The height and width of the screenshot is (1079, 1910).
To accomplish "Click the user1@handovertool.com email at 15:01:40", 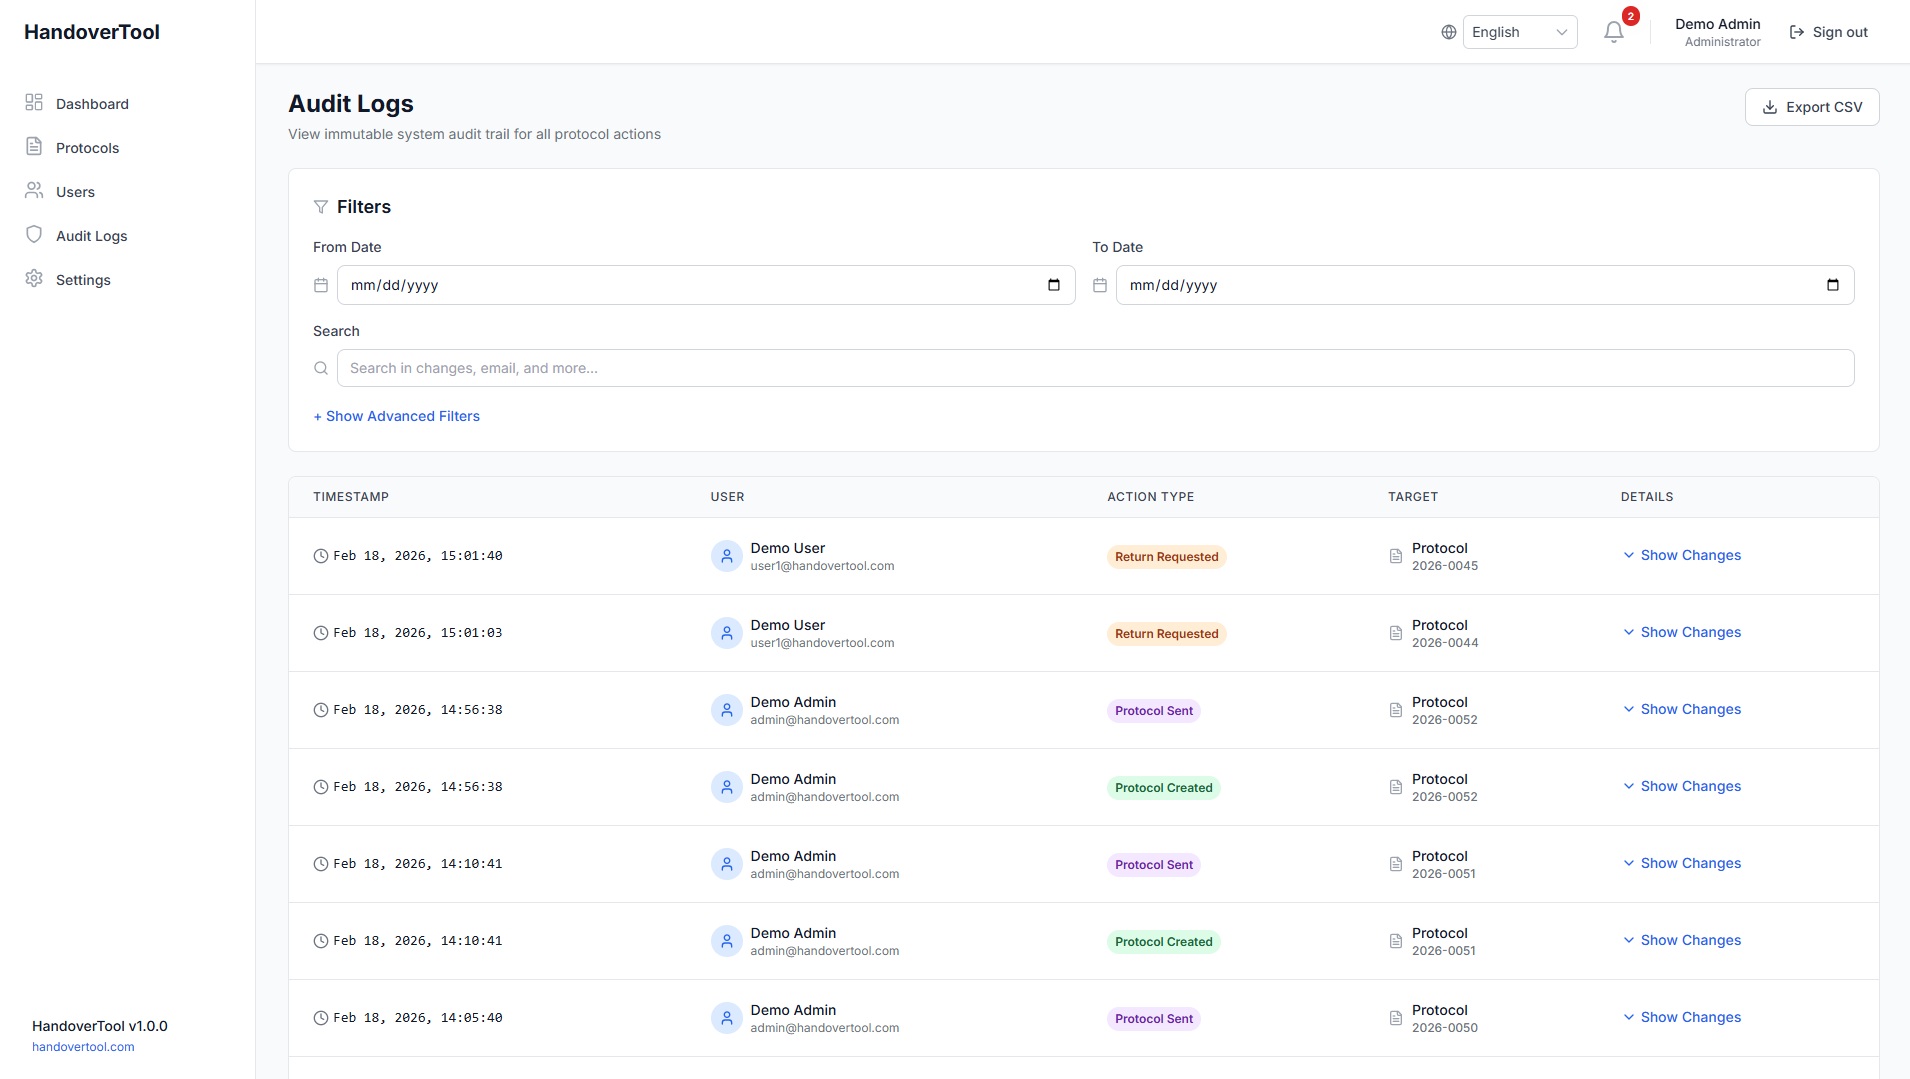I will click(x=822, y=566).
